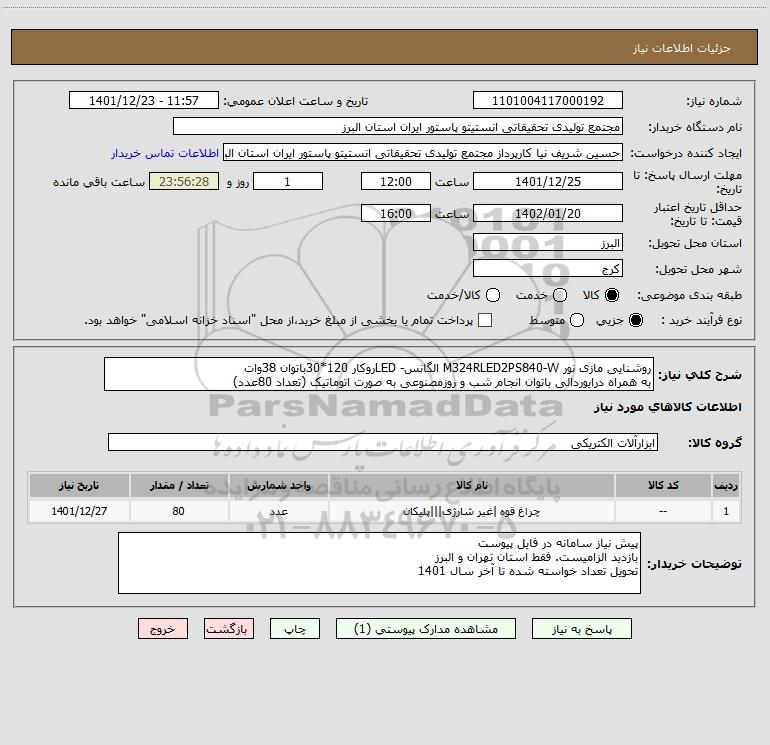This screenshot has width=770, height=745.
Task: Click the response deadline date 1401/12/25
Action: click(x=548, y=181)
